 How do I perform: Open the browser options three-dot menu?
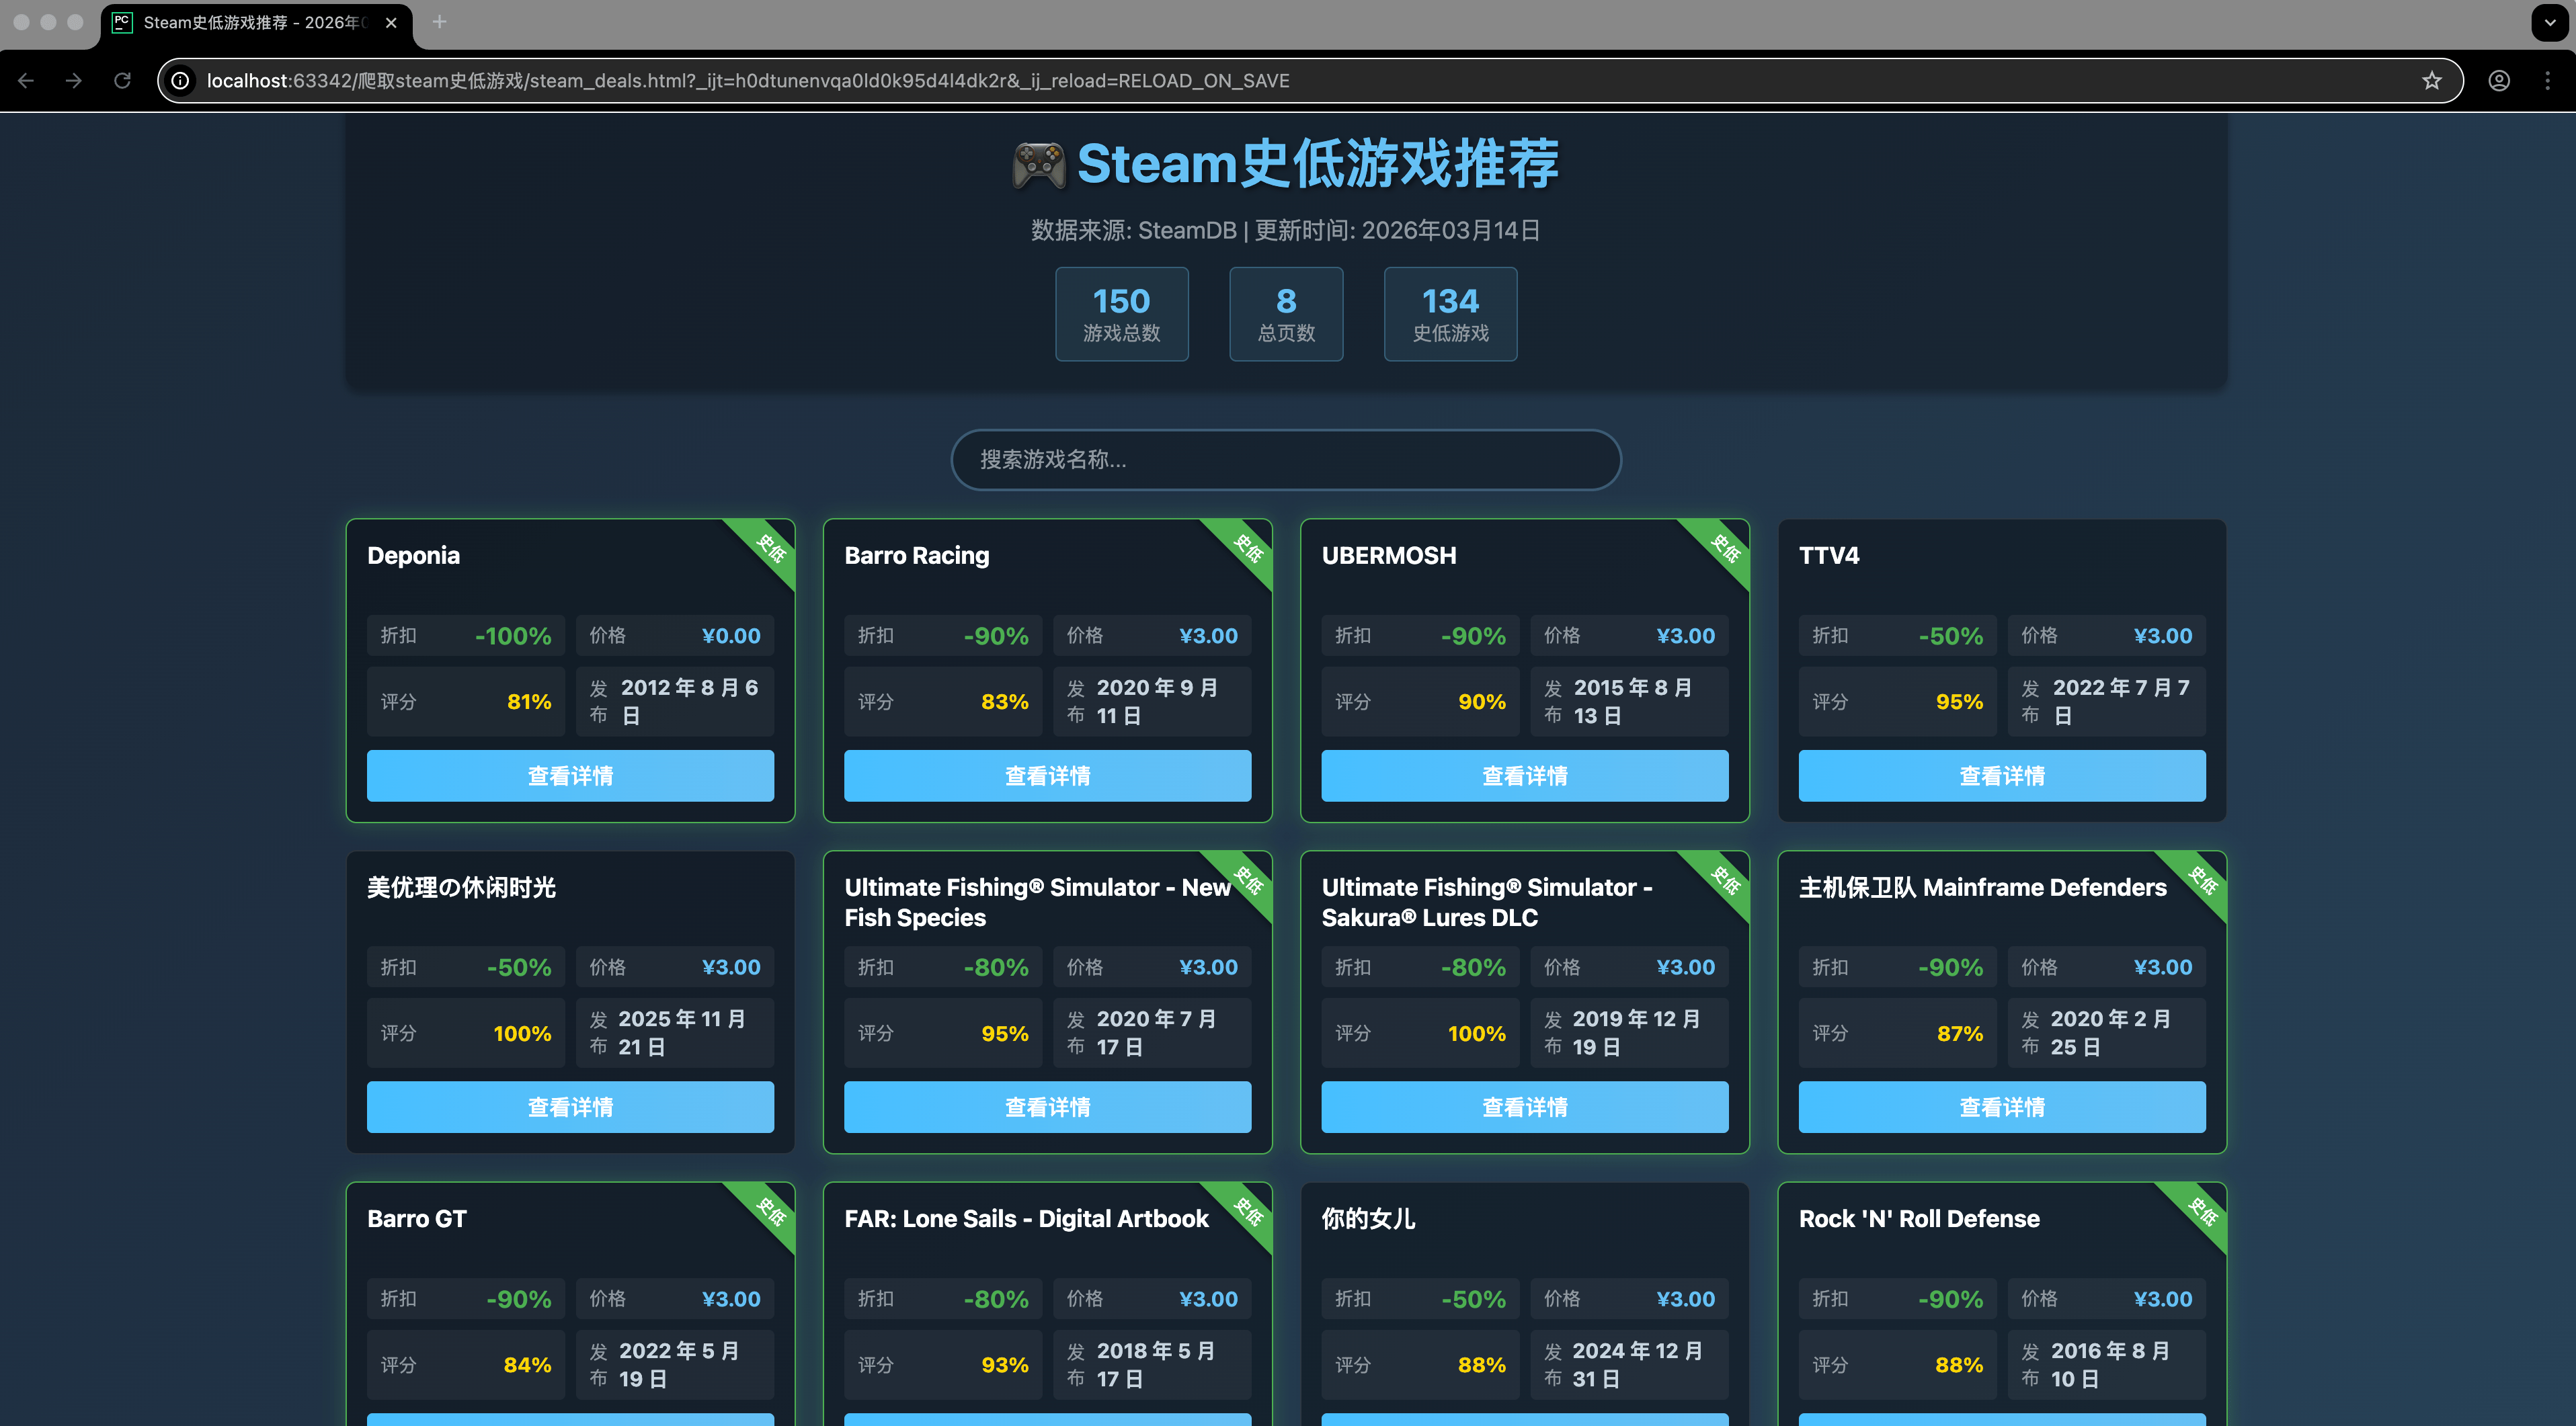click(2549, 81)
